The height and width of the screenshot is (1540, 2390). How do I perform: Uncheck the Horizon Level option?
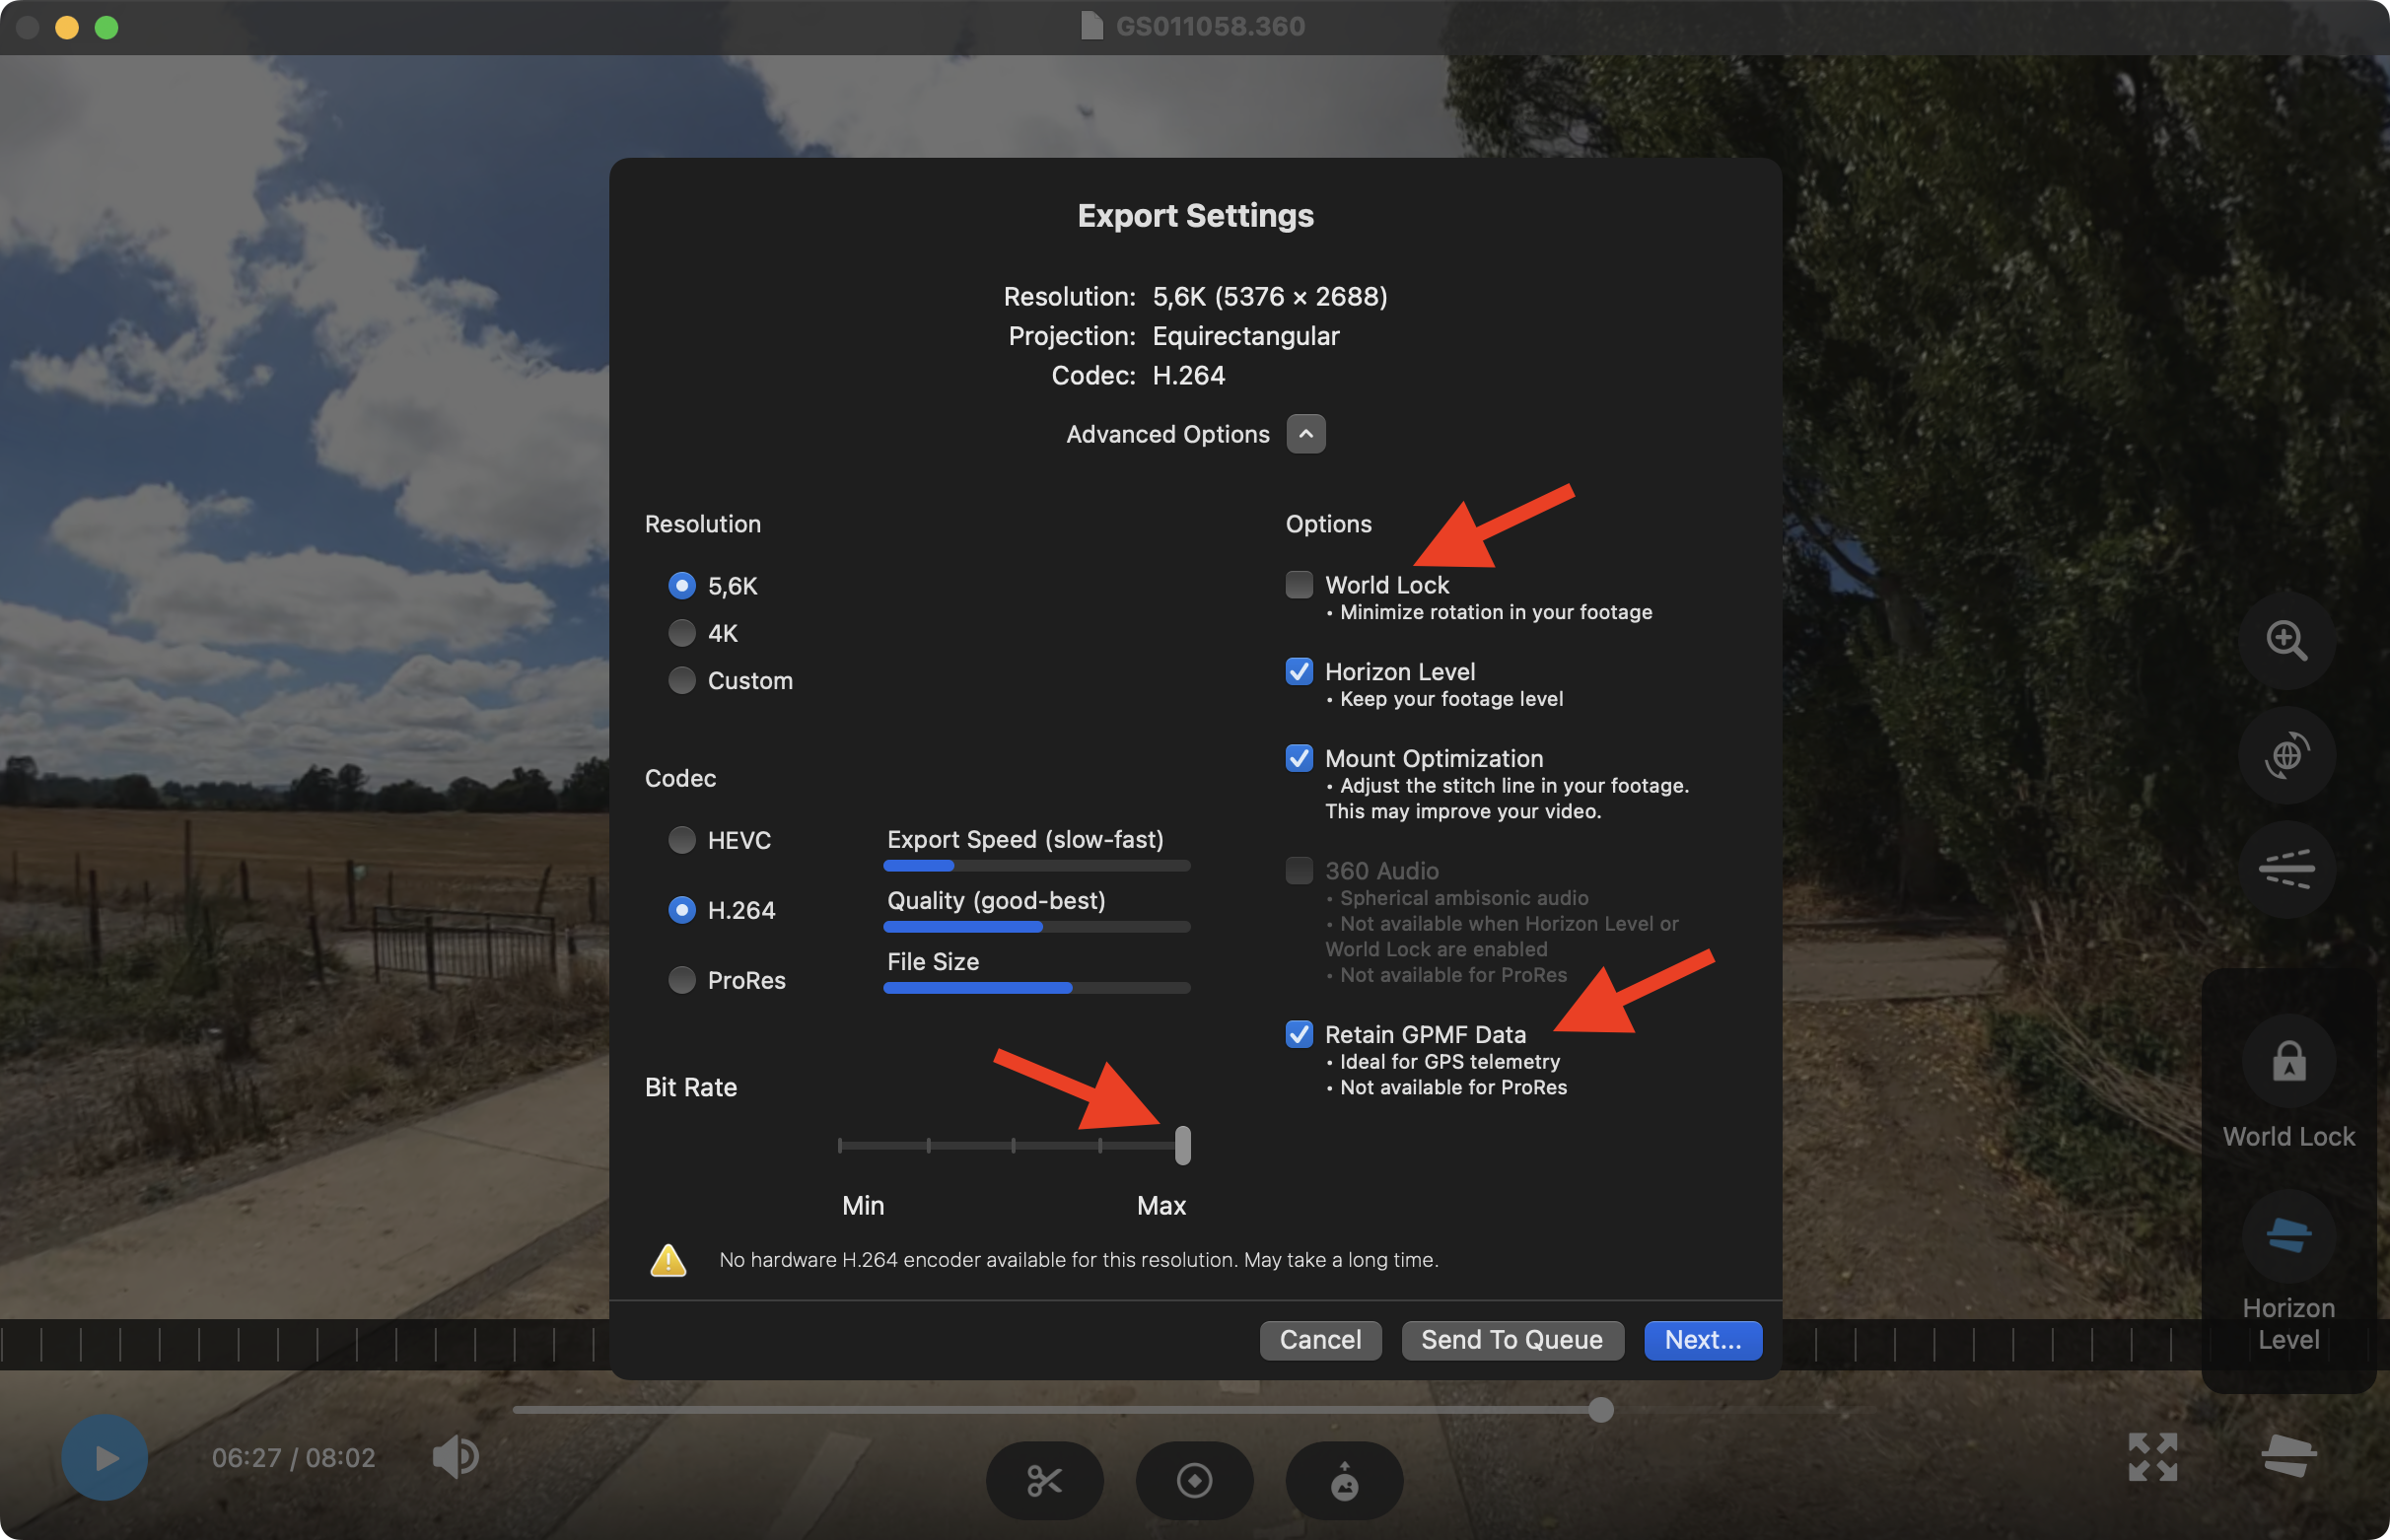click(x=1299, y=672)
